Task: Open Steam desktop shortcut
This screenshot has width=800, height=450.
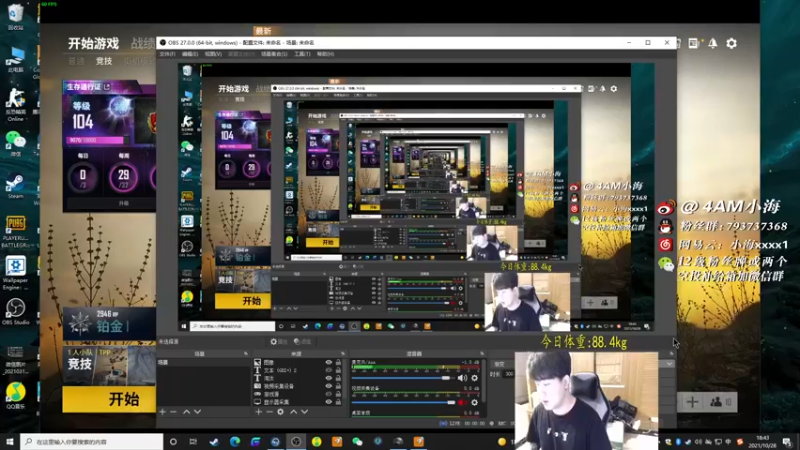Action: (15, 186)
